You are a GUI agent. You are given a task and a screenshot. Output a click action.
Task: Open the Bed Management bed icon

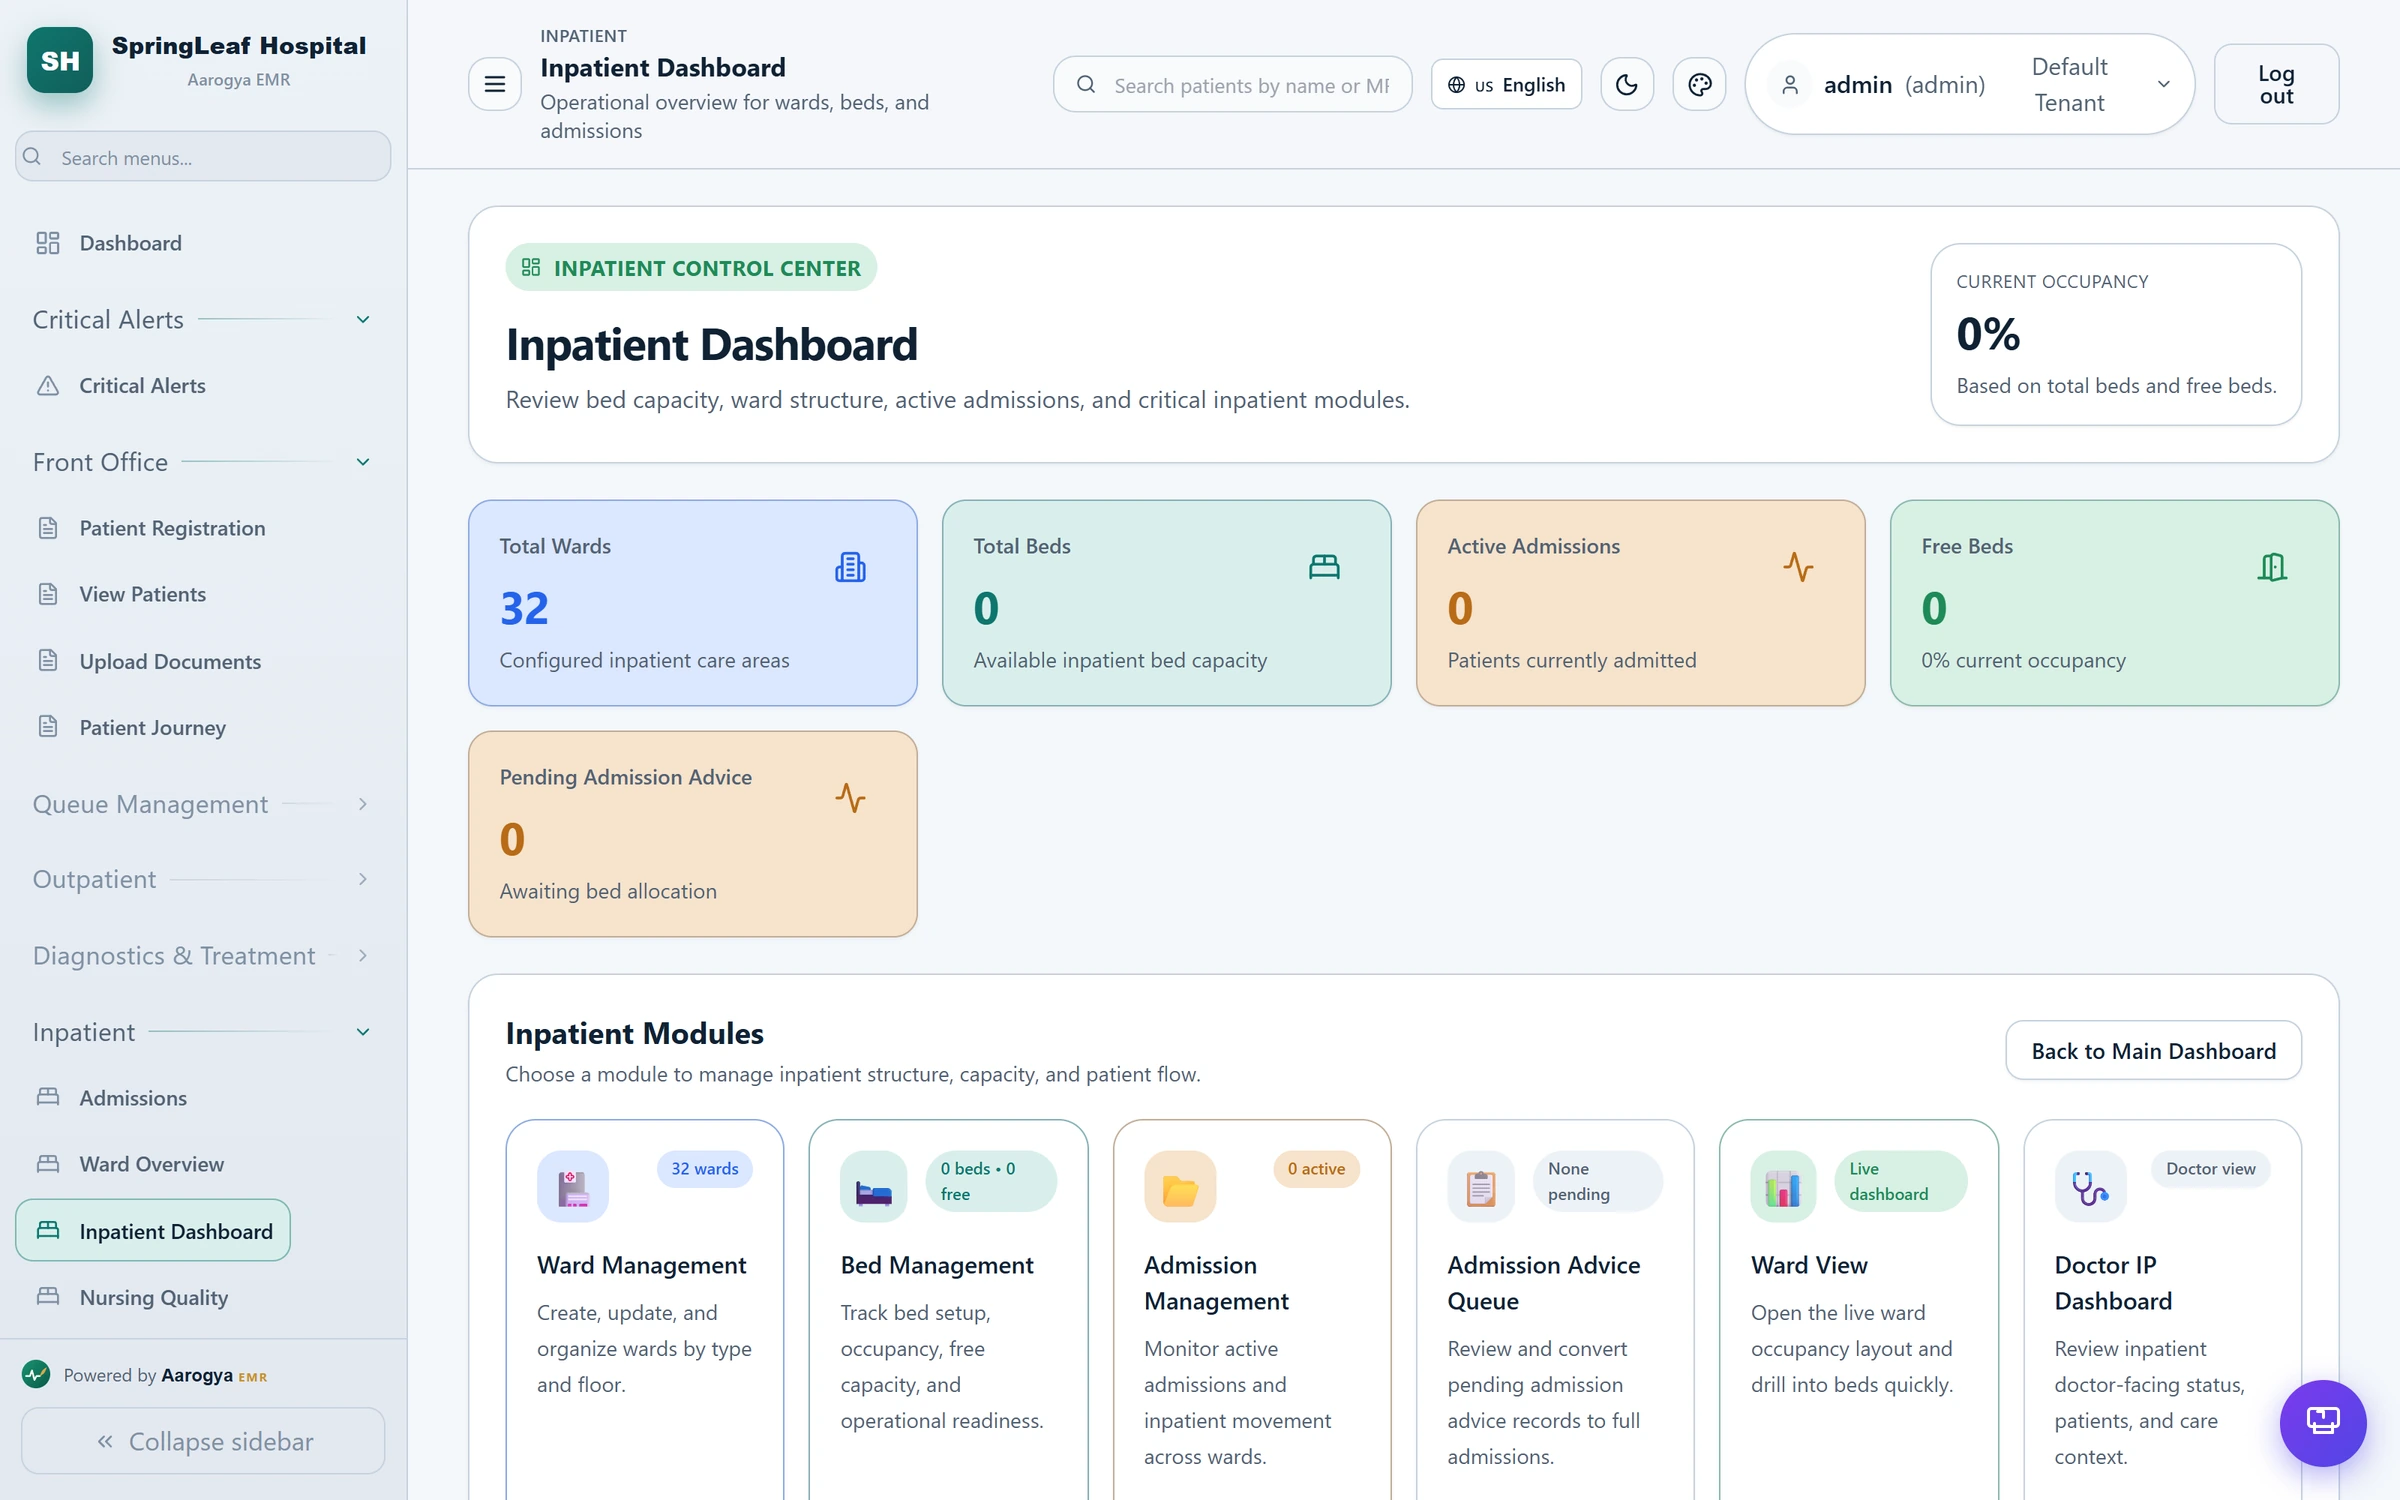click(874, 1187)
